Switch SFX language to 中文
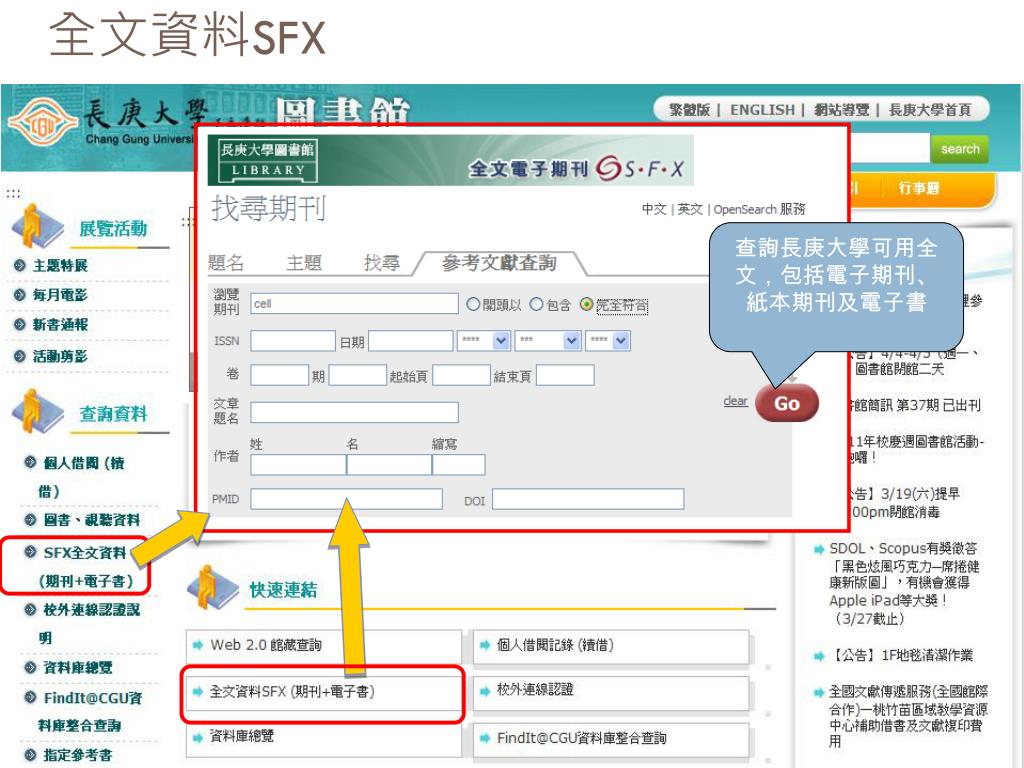Screen dimensions: 1024x768 click(654, 209)
